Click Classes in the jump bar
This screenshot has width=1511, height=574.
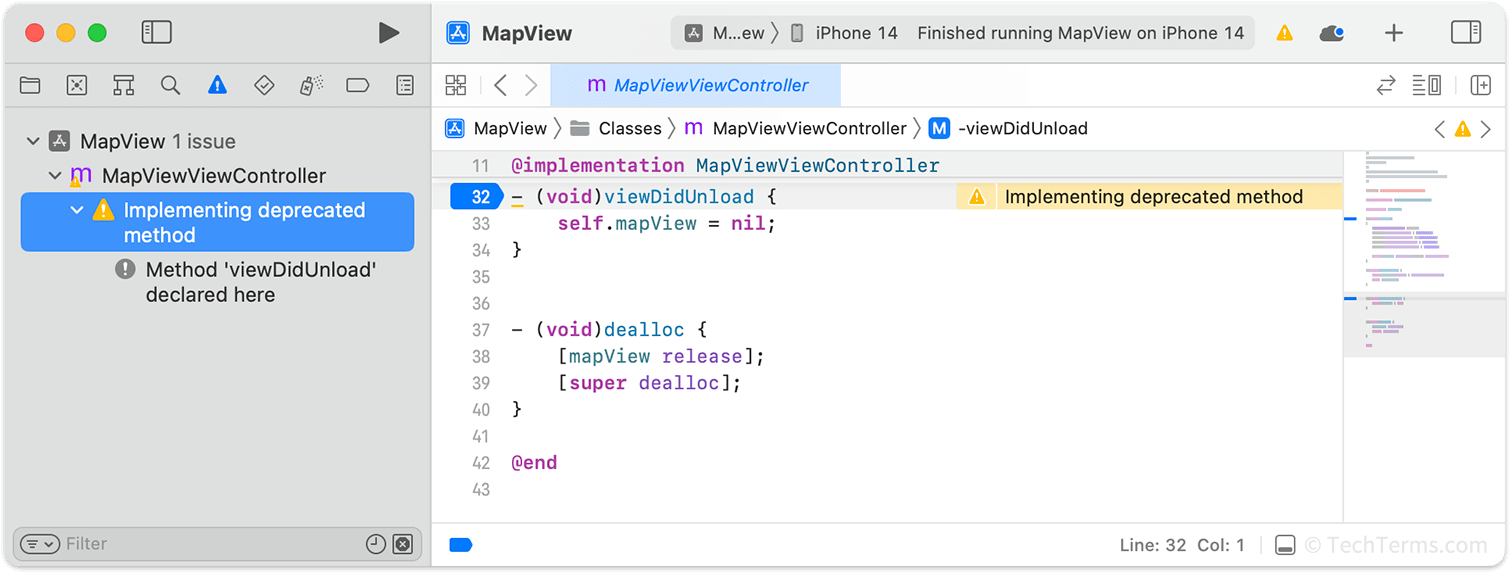click(616, 129)
